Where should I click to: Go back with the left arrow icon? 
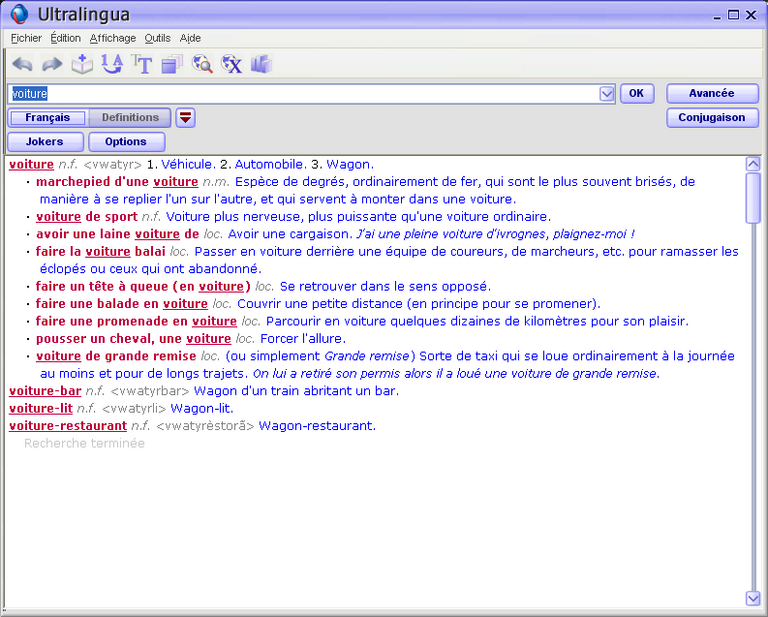click(22, 64)
